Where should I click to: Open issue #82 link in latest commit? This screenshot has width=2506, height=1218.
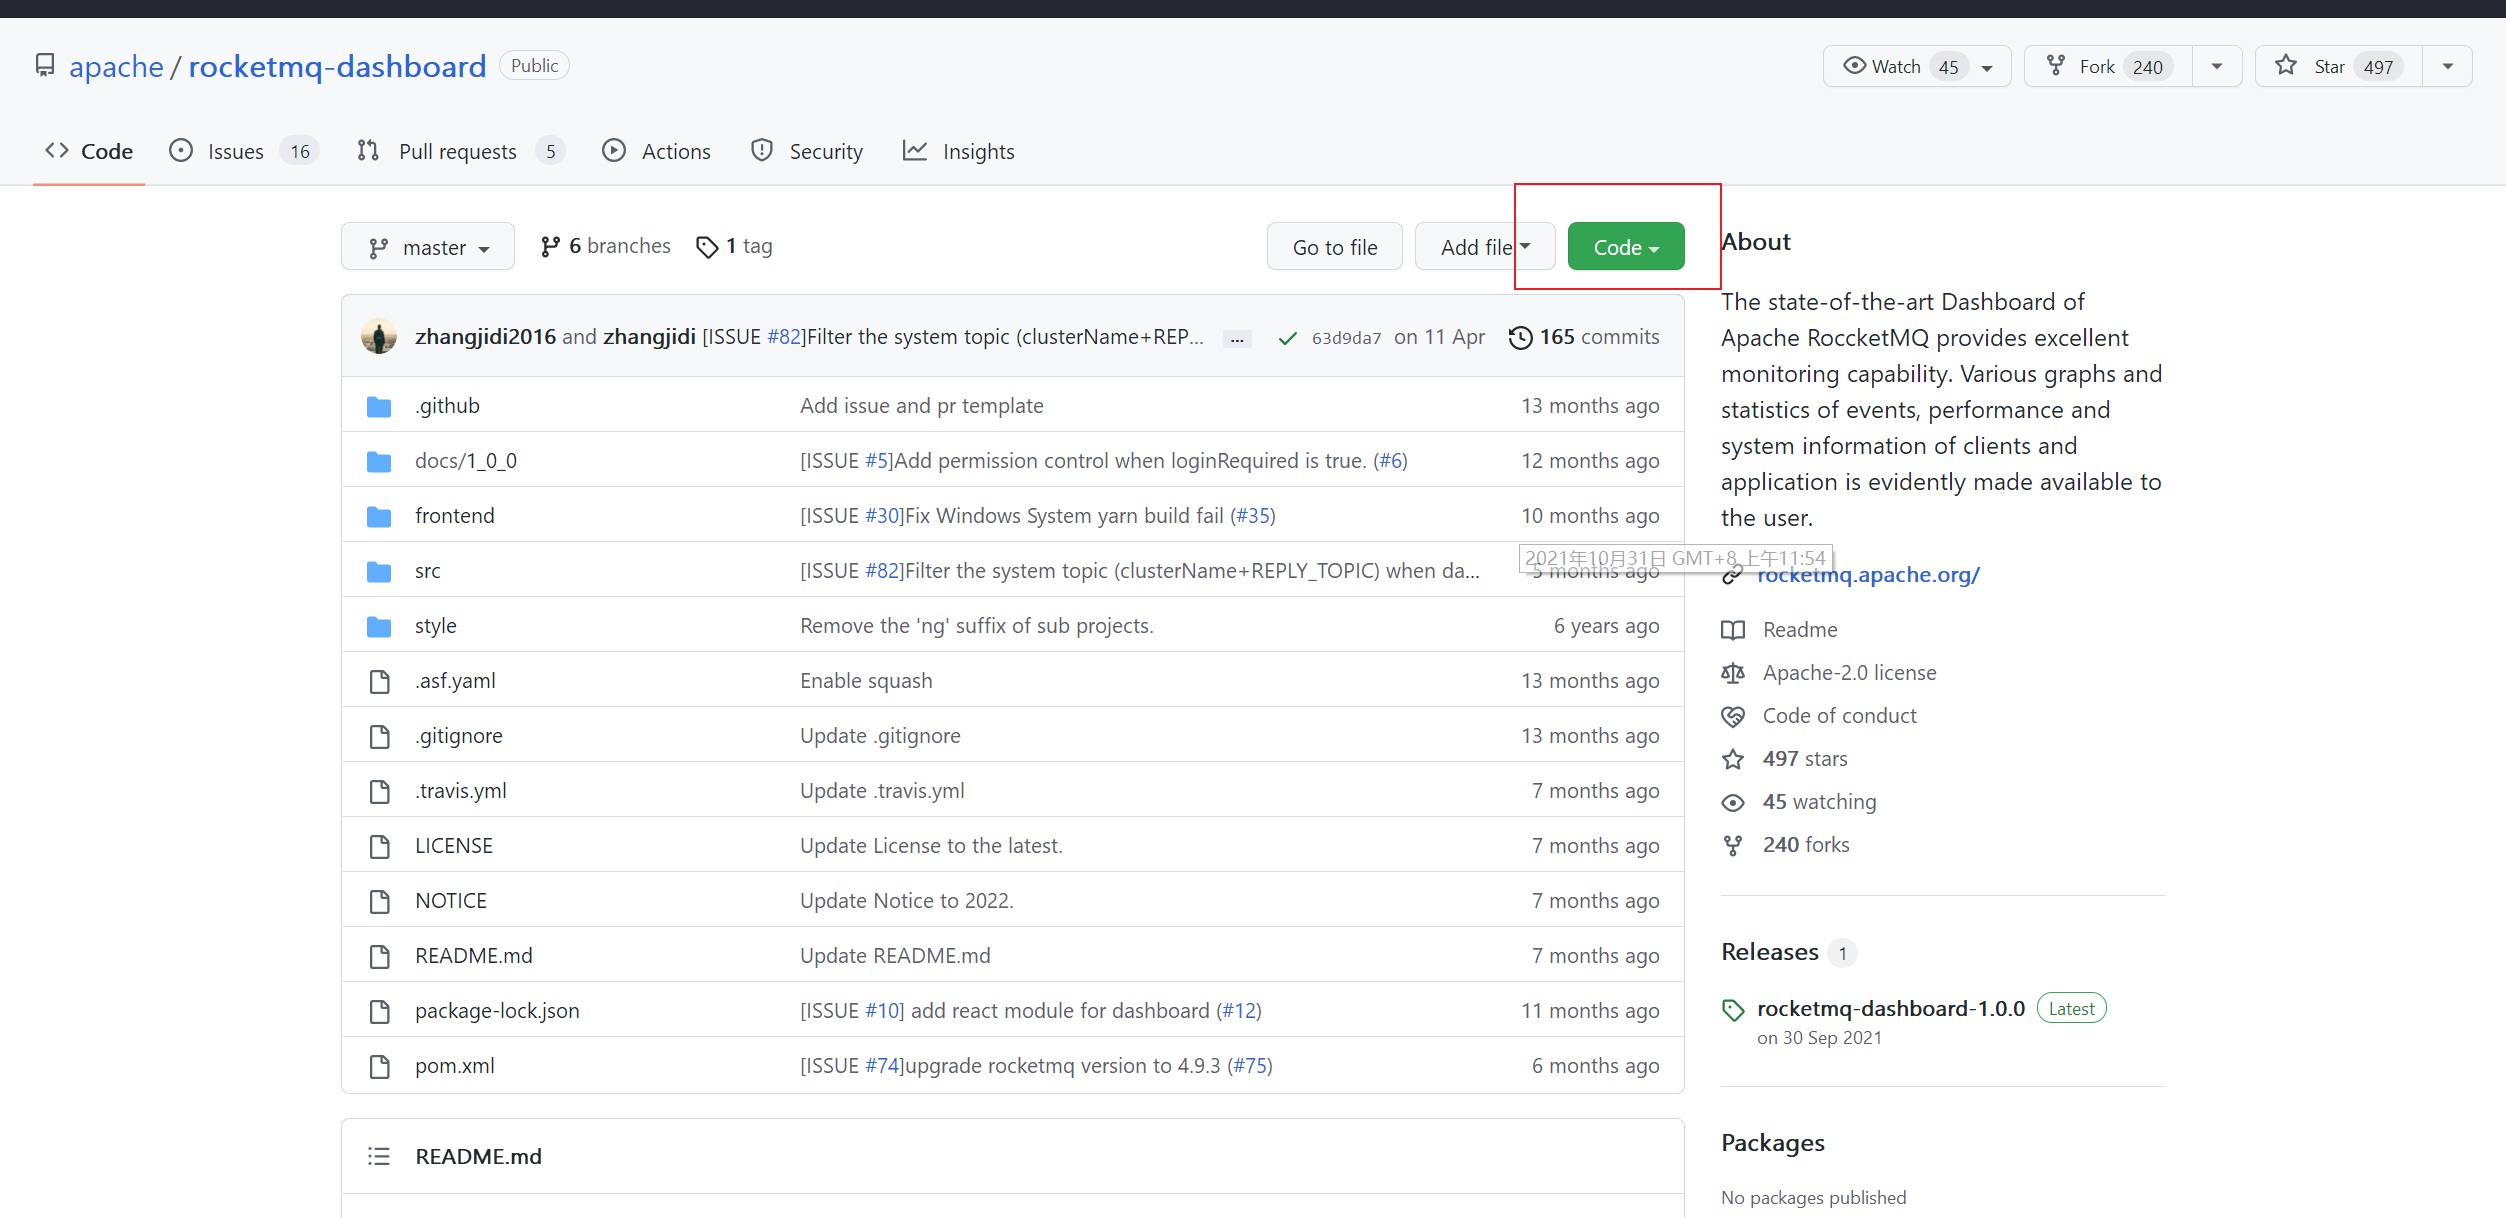point(785,337)
